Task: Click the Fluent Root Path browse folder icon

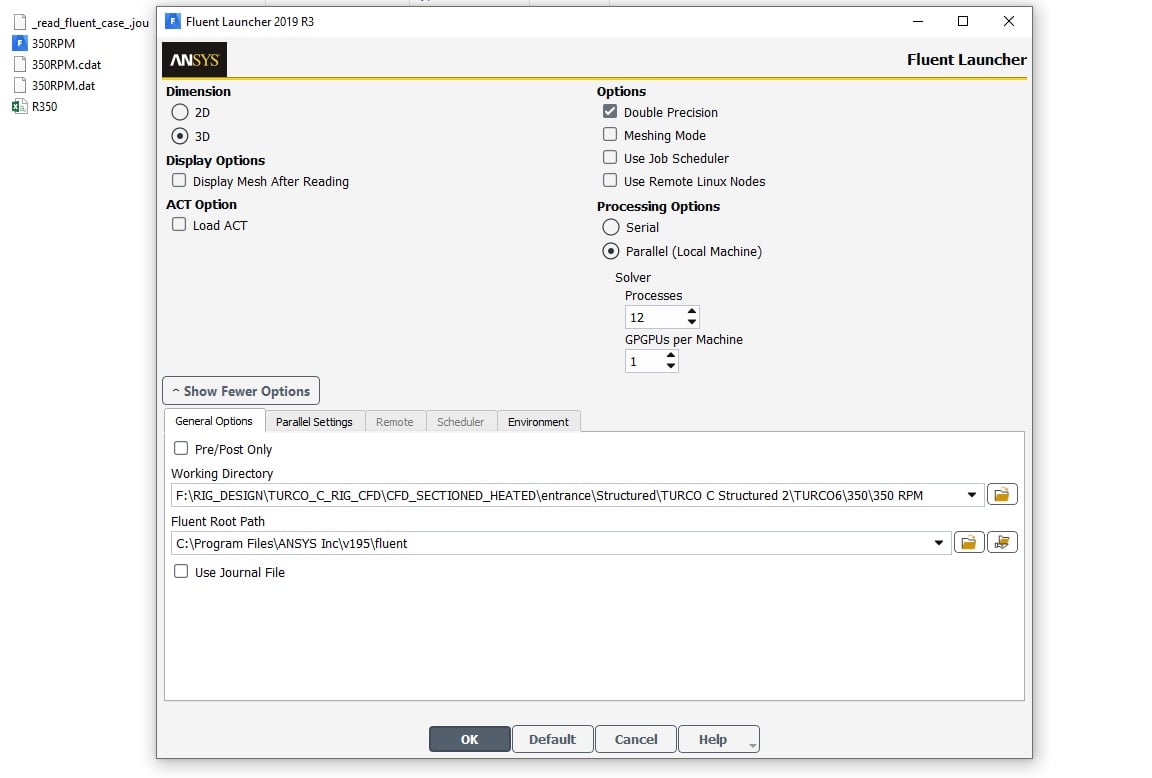Action: 968,543
